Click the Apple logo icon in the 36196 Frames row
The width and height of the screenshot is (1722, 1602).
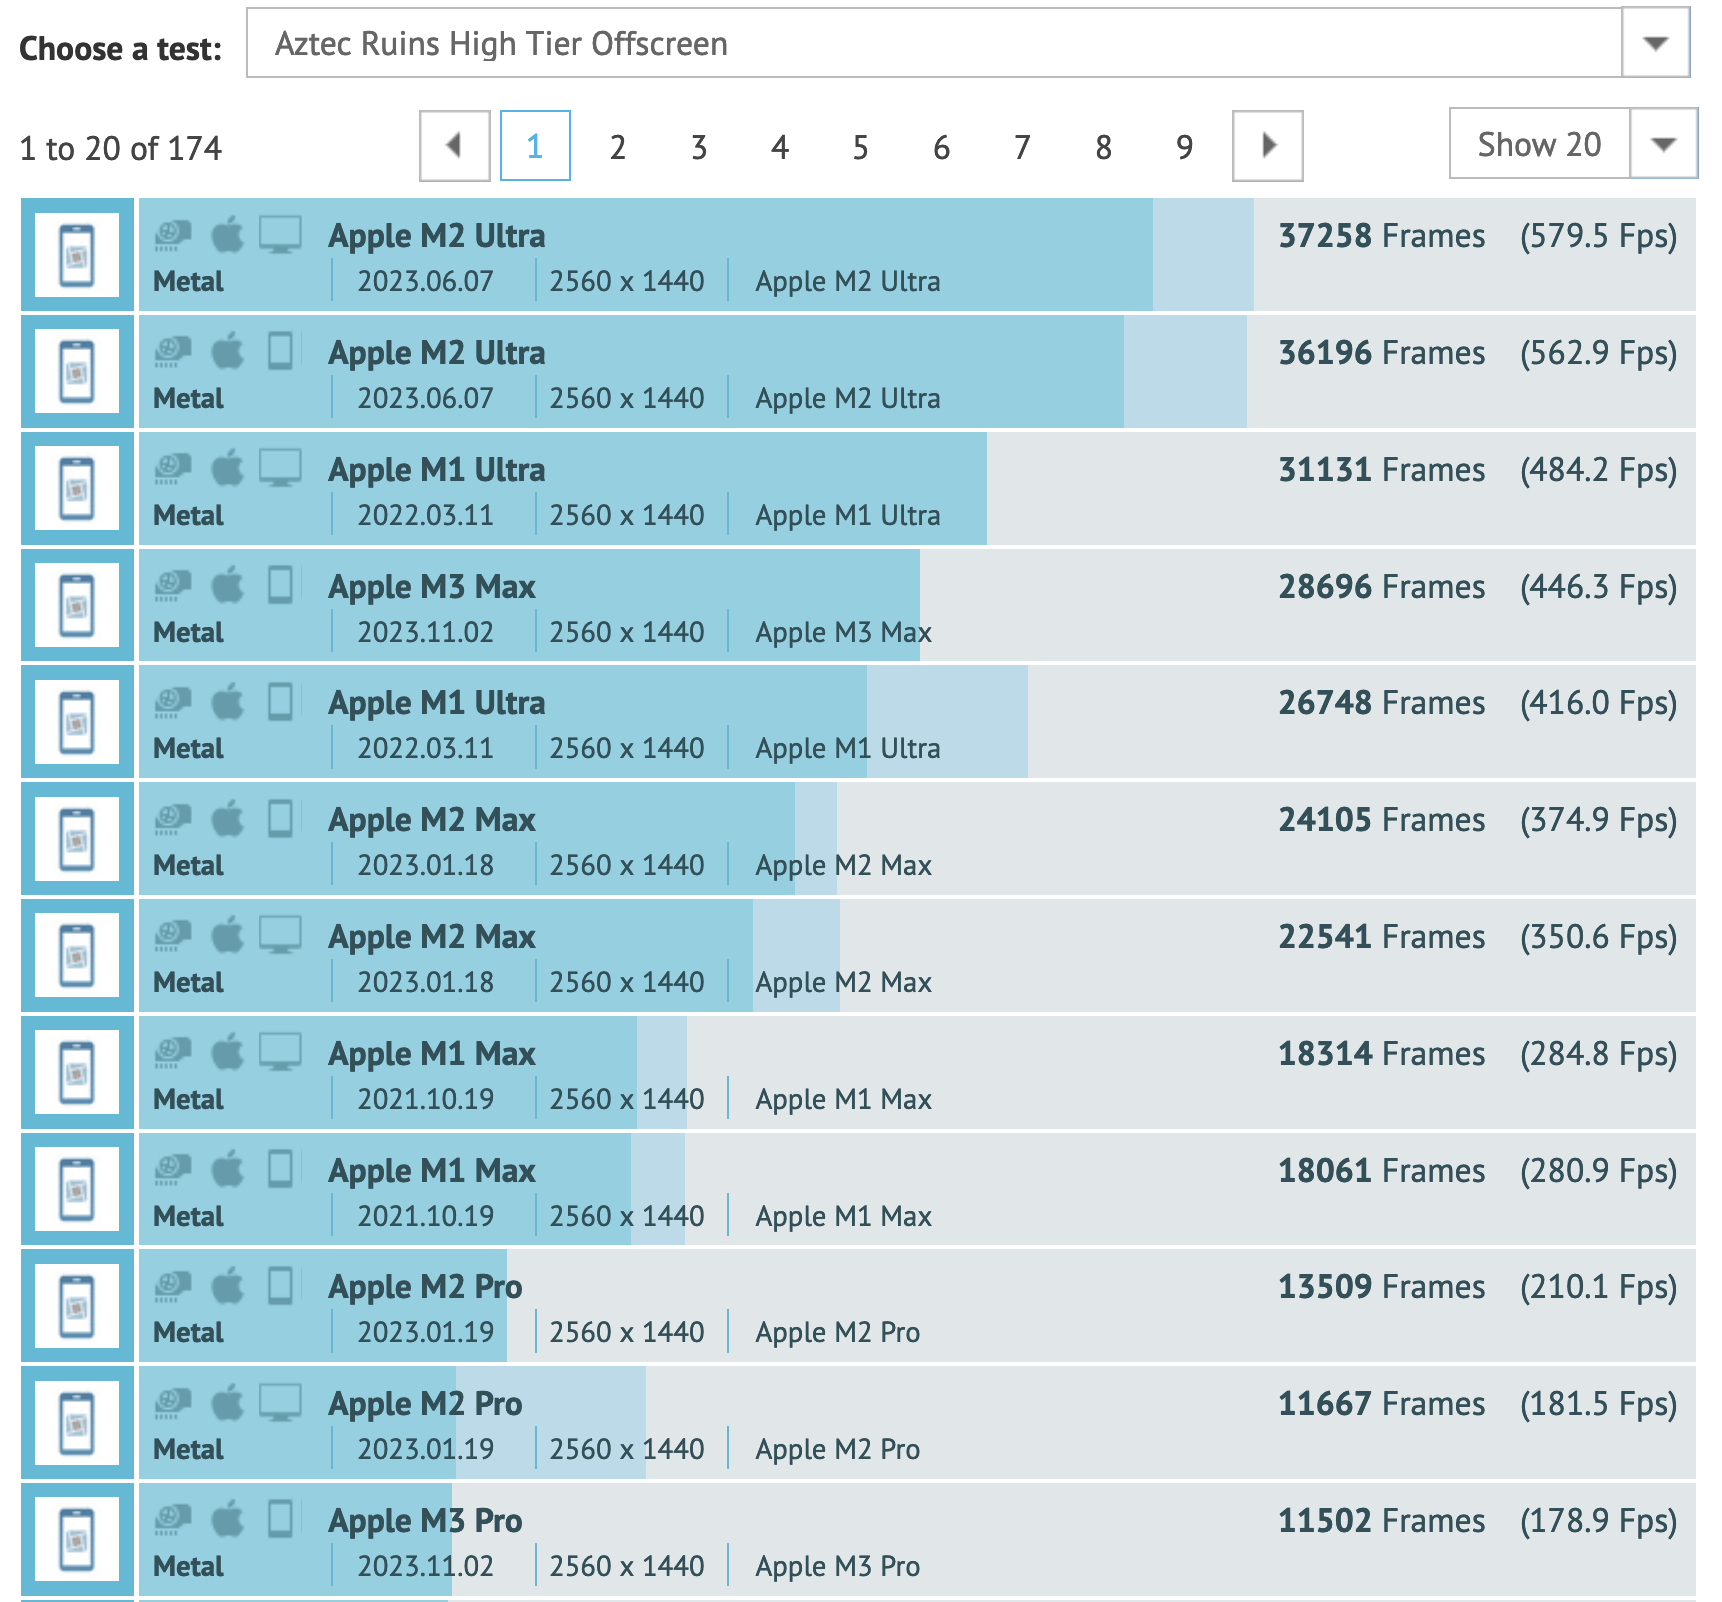[227, 351]
